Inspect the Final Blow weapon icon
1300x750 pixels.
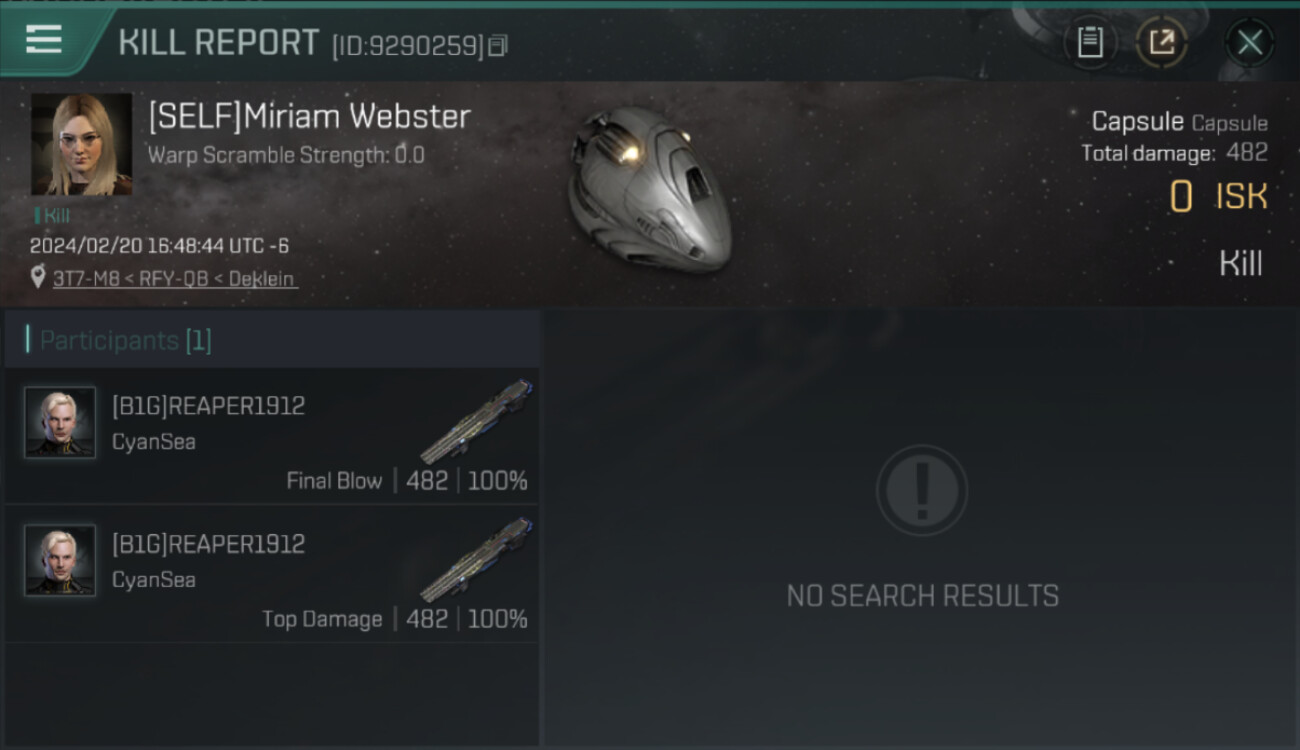(477, 422)
